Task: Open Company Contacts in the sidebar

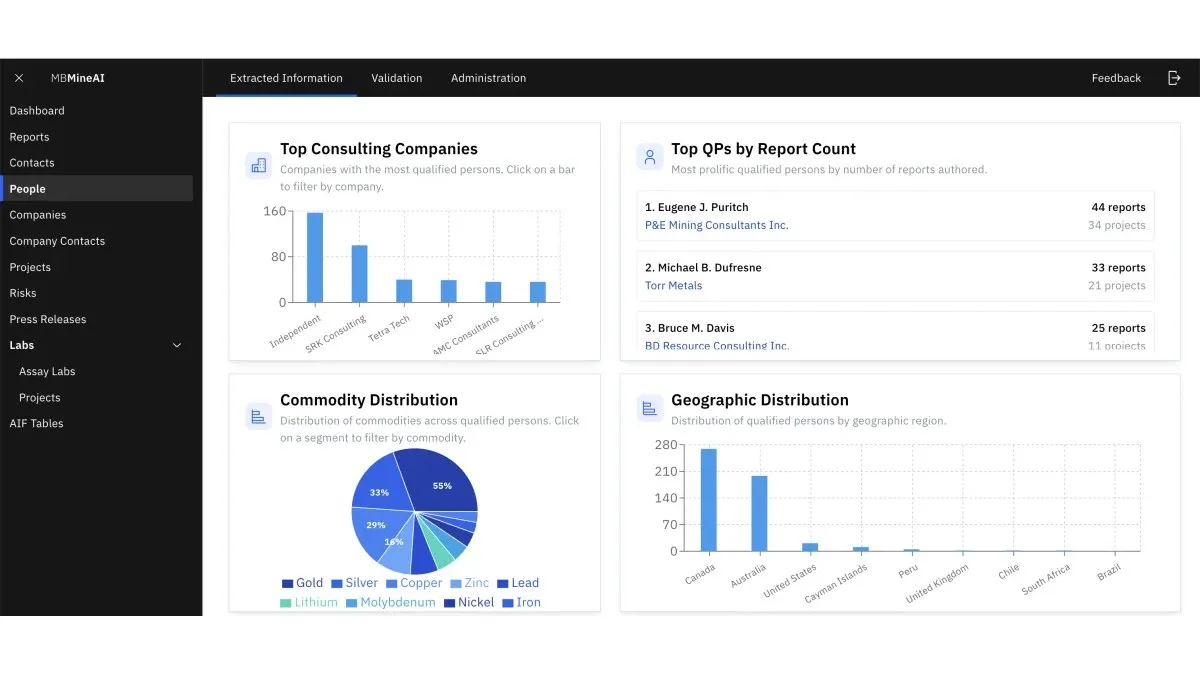Action: [97, 241]
